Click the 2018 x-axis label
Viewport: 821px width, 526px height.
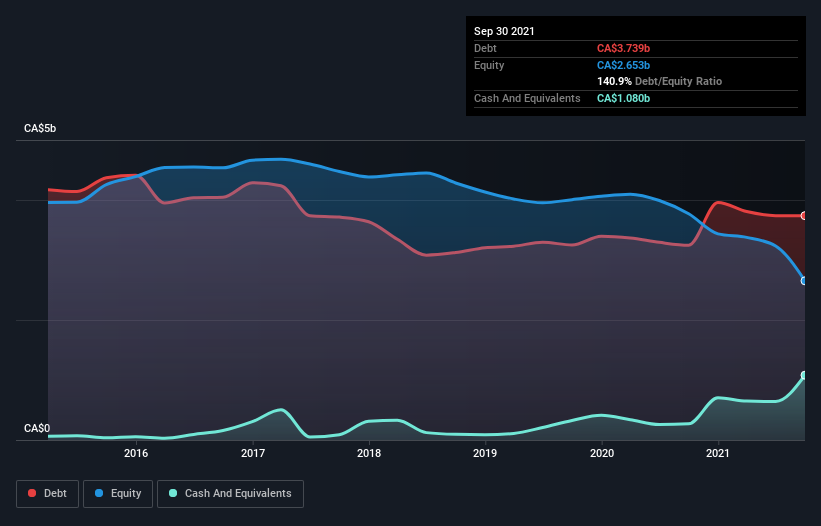tap(369, 453)
